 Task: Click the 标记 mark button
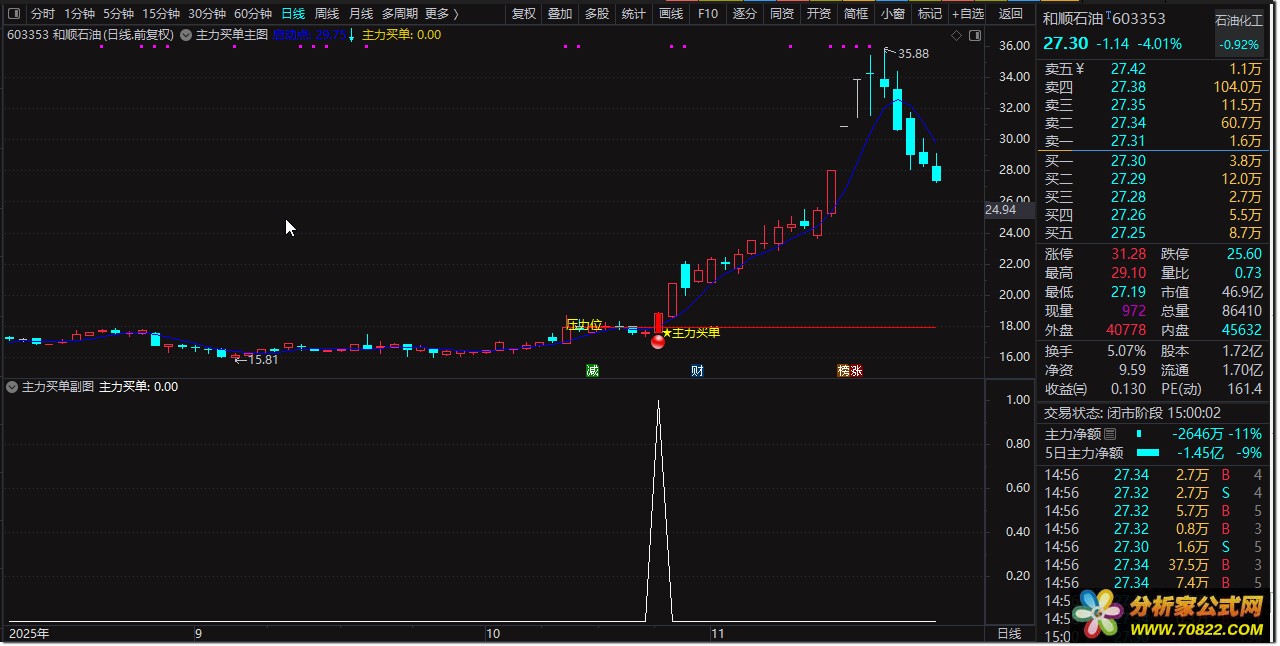[930, 14]
